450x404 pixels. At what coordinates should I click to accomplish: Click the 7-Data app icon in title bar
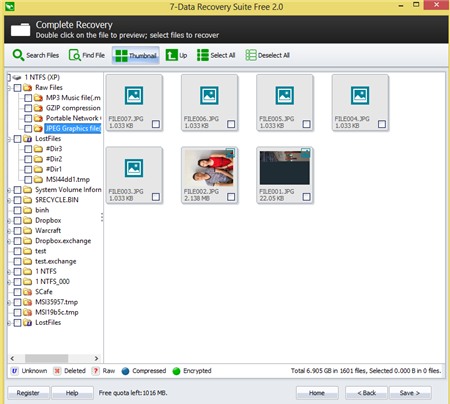tap(10, 6)
